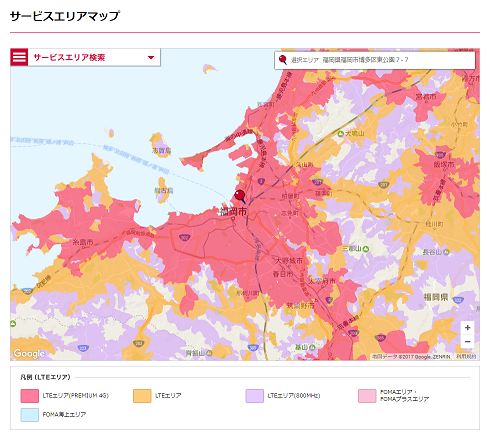
Task: Zoom in with the plus button
Action: coord(467,328)
